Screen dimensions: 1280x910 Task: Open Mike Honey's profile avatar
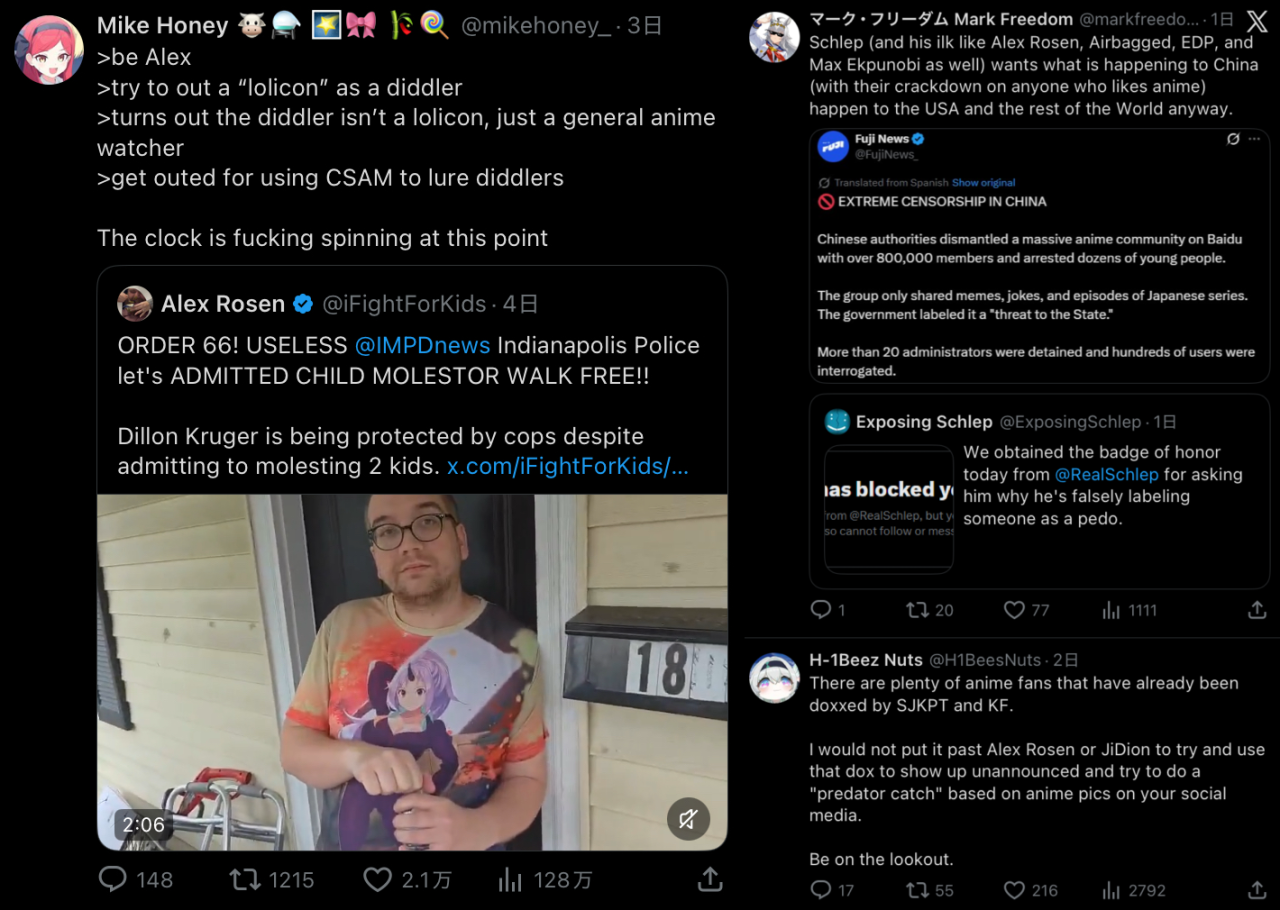49,50
